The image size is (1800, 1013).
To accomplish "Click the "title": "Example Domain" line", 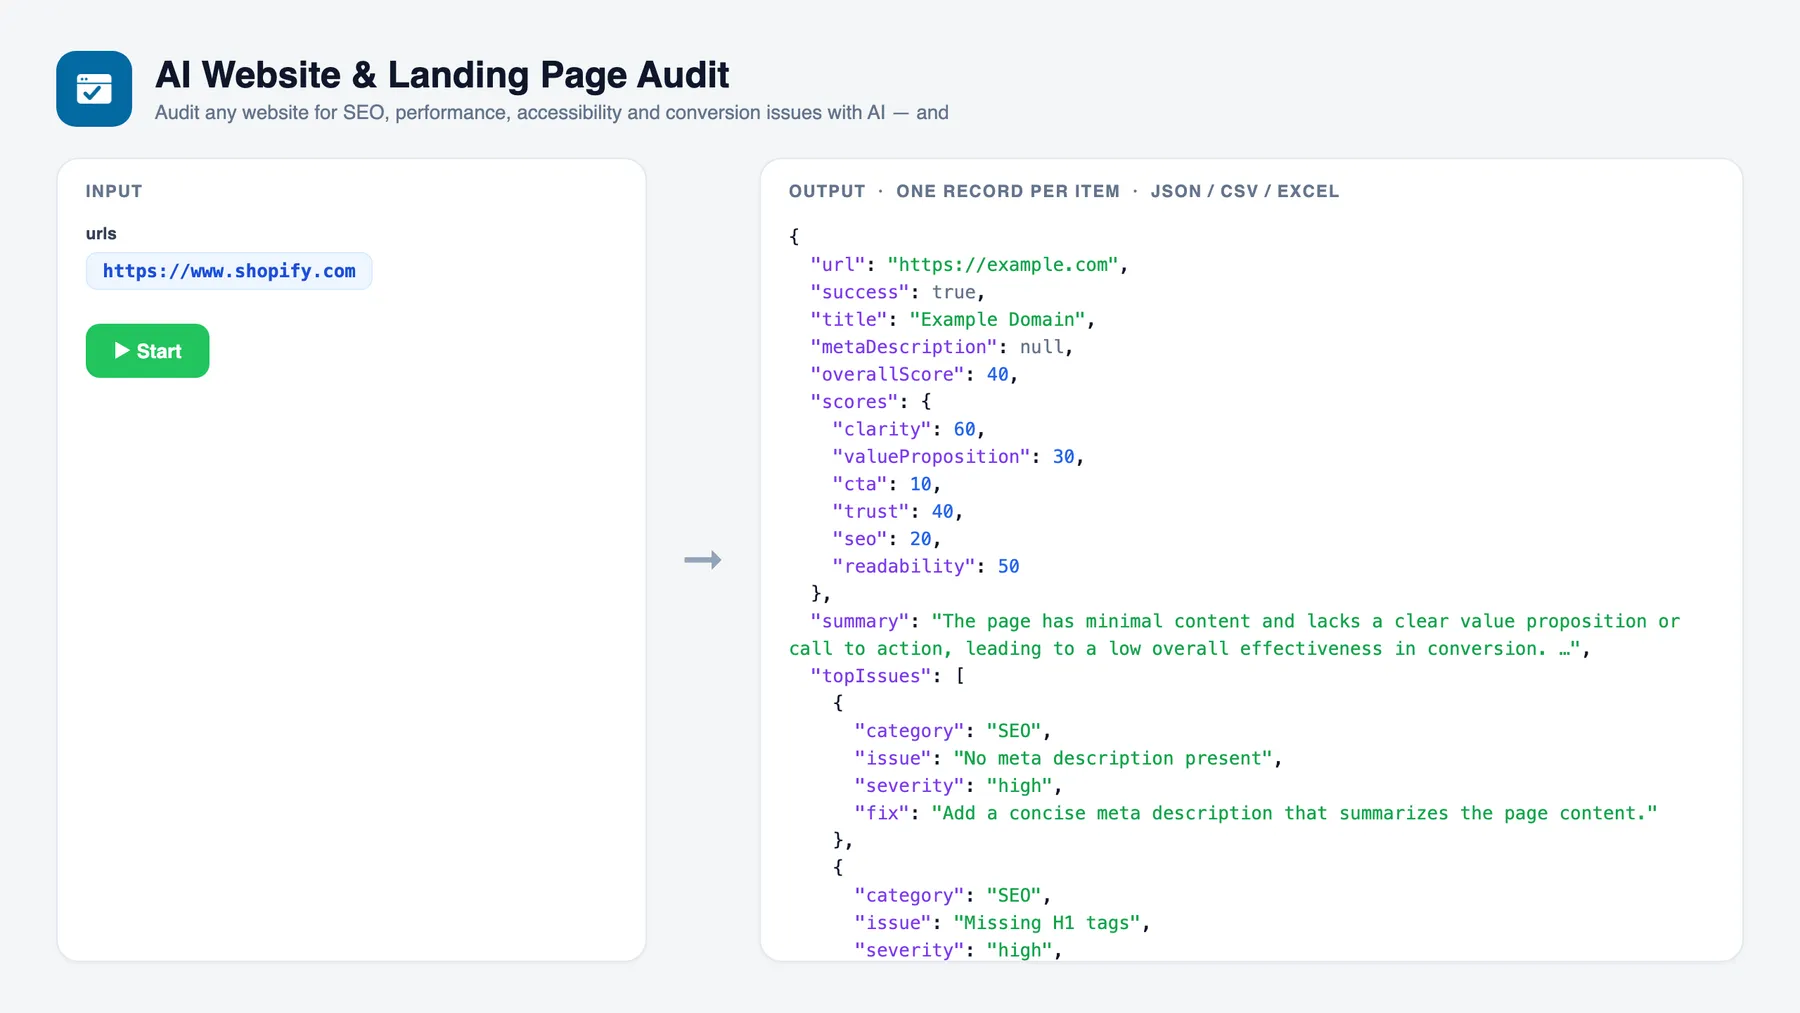I will pos(953,320).
